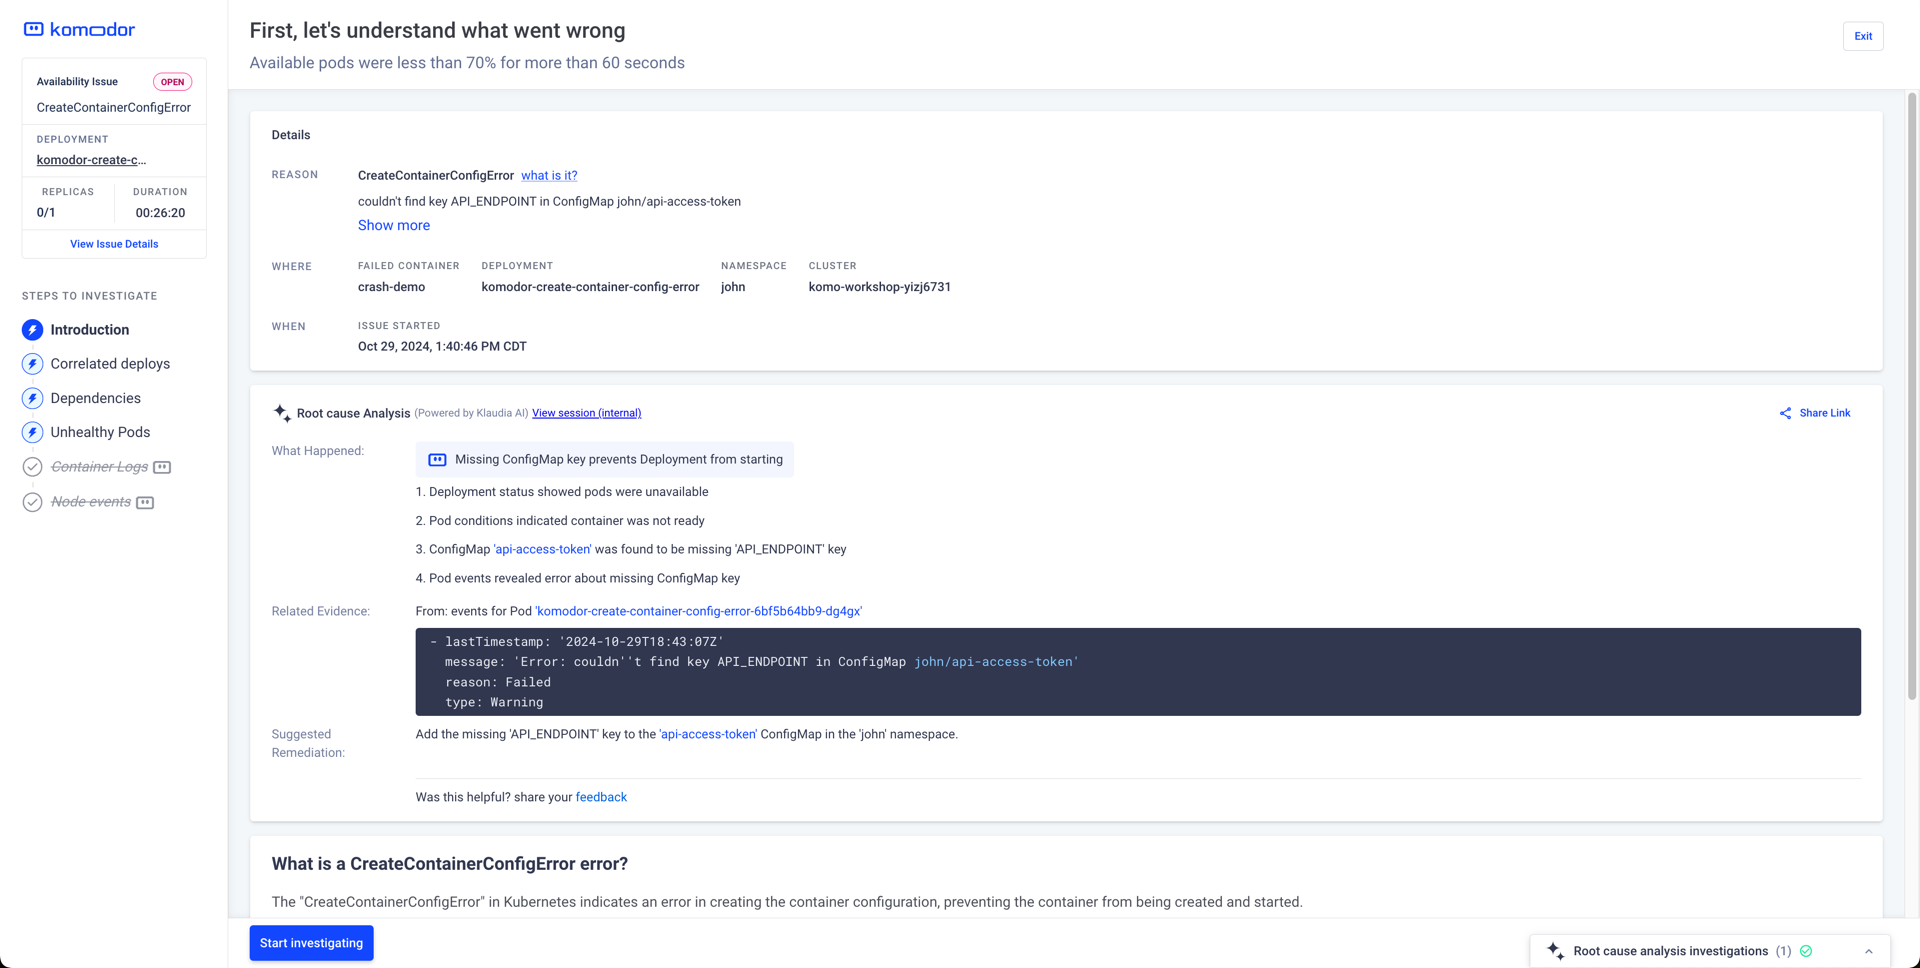The width and height of the screenshot is (1920, 968).
Task: Click the OPEN status badge
Action: (x=172, y=82)
